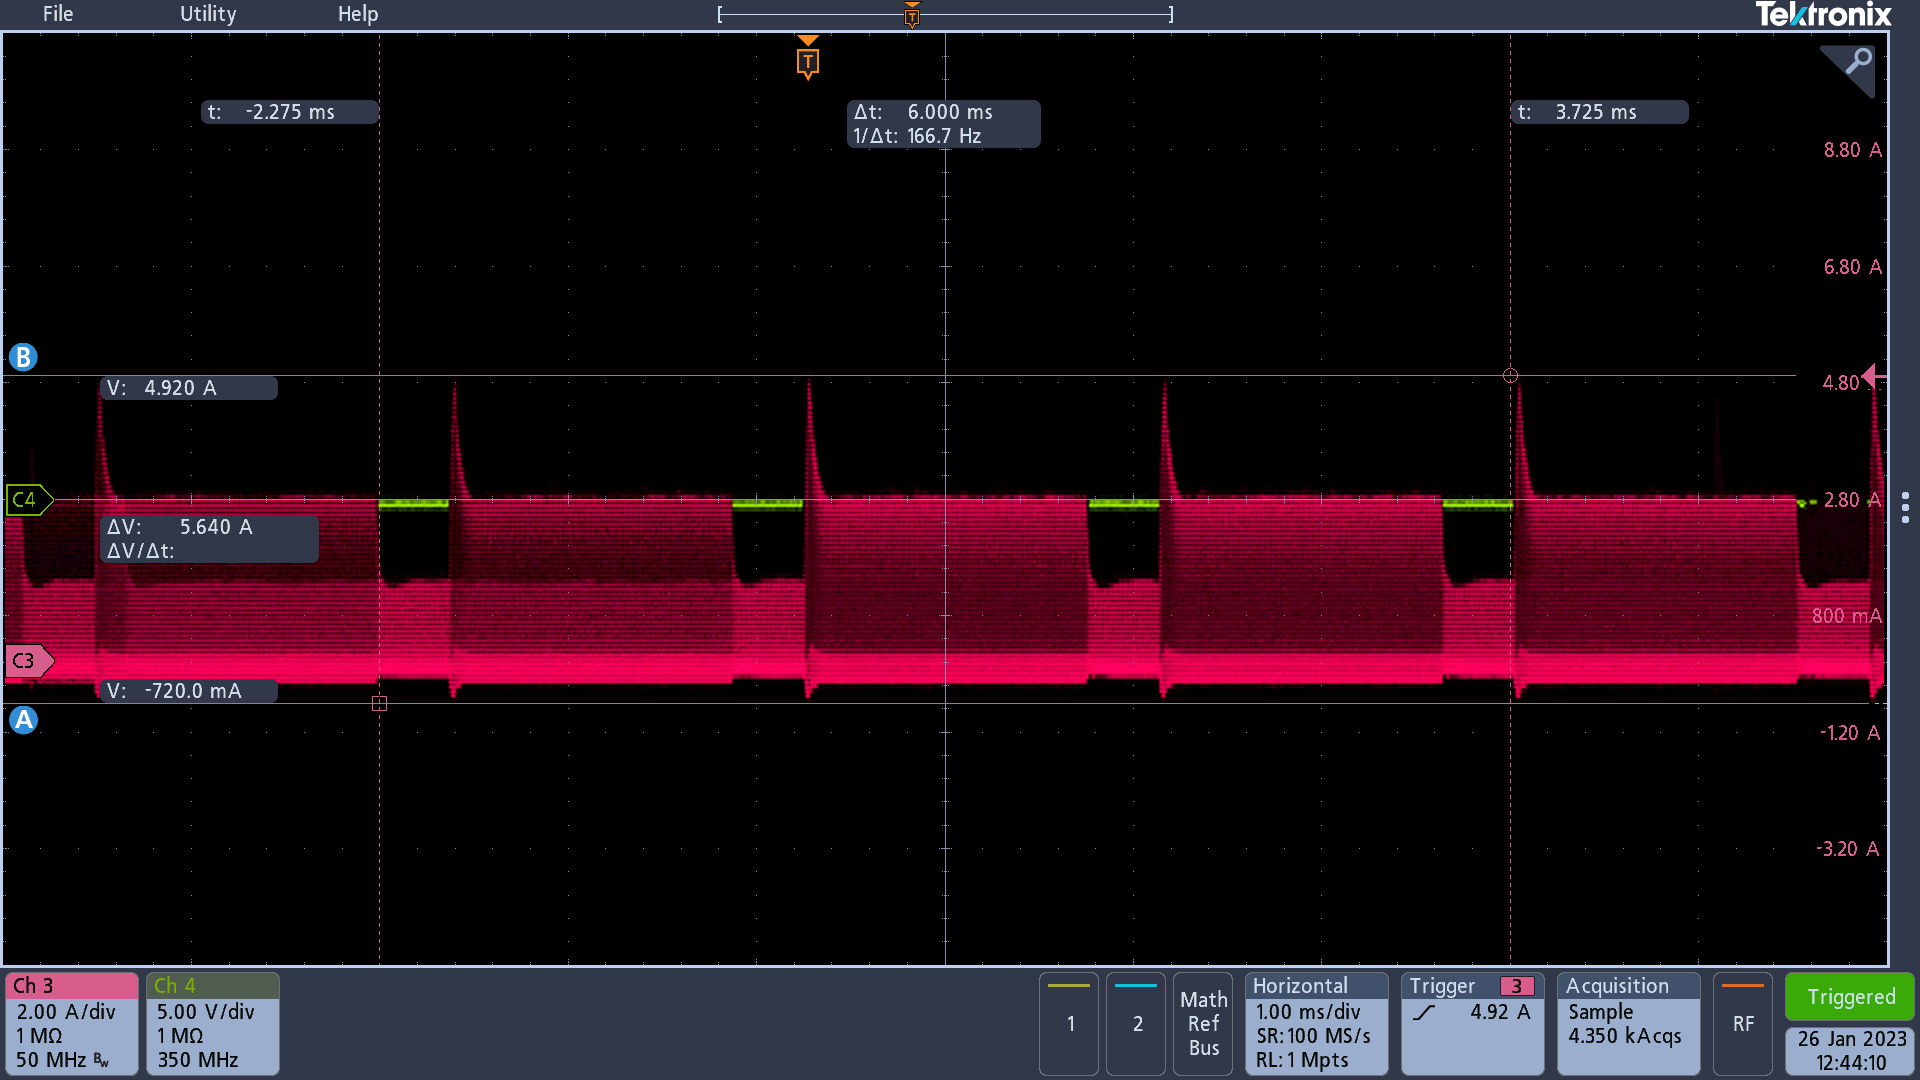Click the date and time display
The image size is (1920, 1080).
coord(1850,1051)
